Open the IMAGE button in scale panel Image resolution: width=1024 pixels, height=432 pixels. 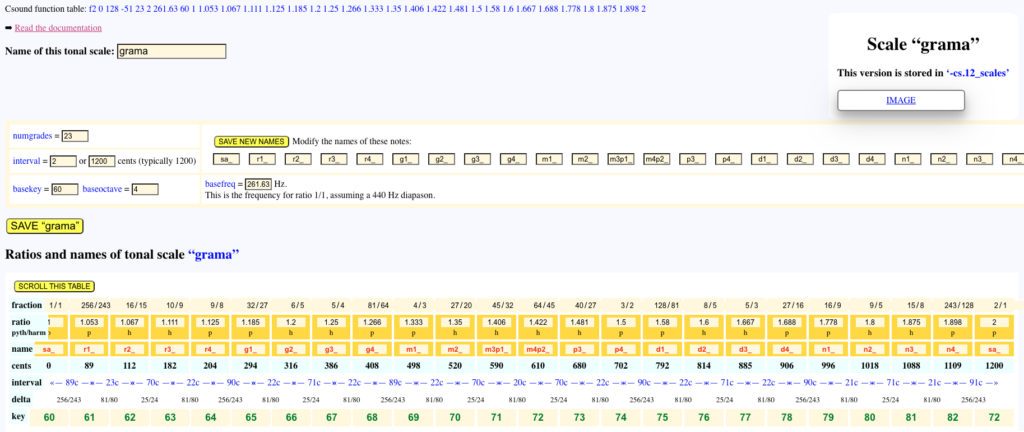point(900,100)
